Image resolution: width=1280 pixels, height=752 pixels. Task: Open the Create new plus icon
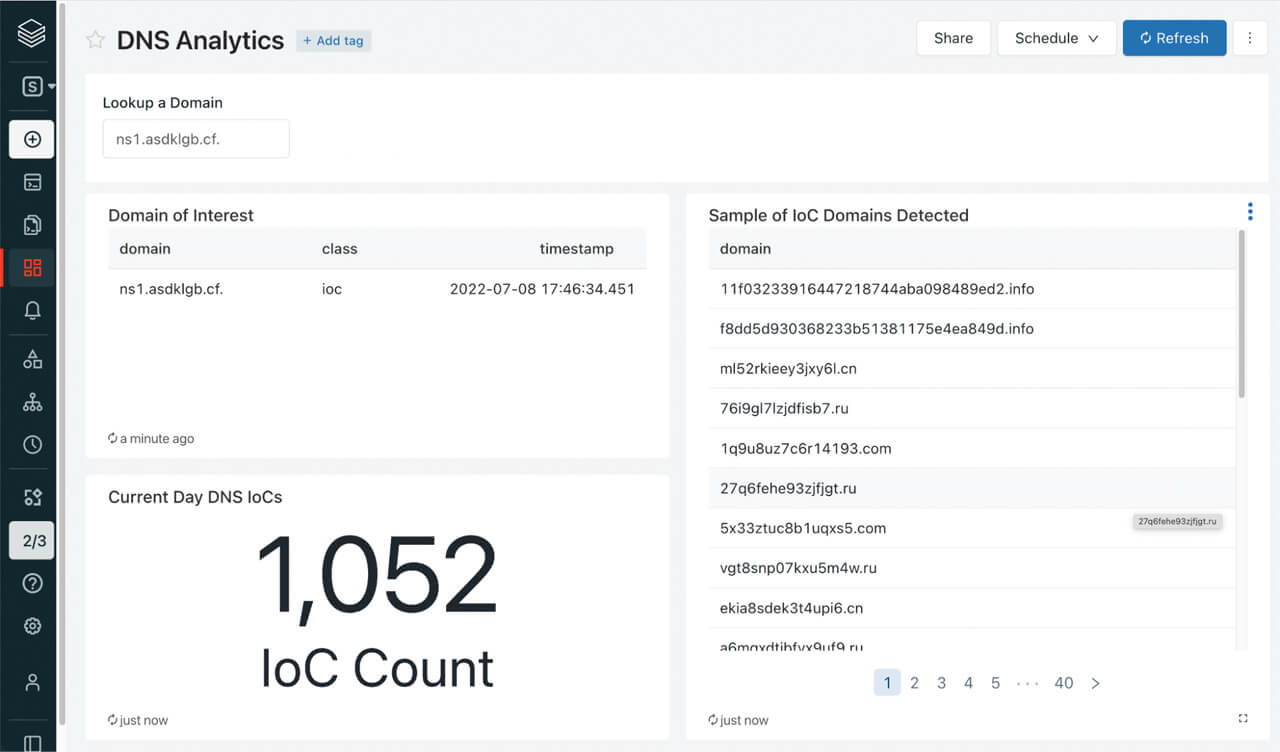[32, 139]
